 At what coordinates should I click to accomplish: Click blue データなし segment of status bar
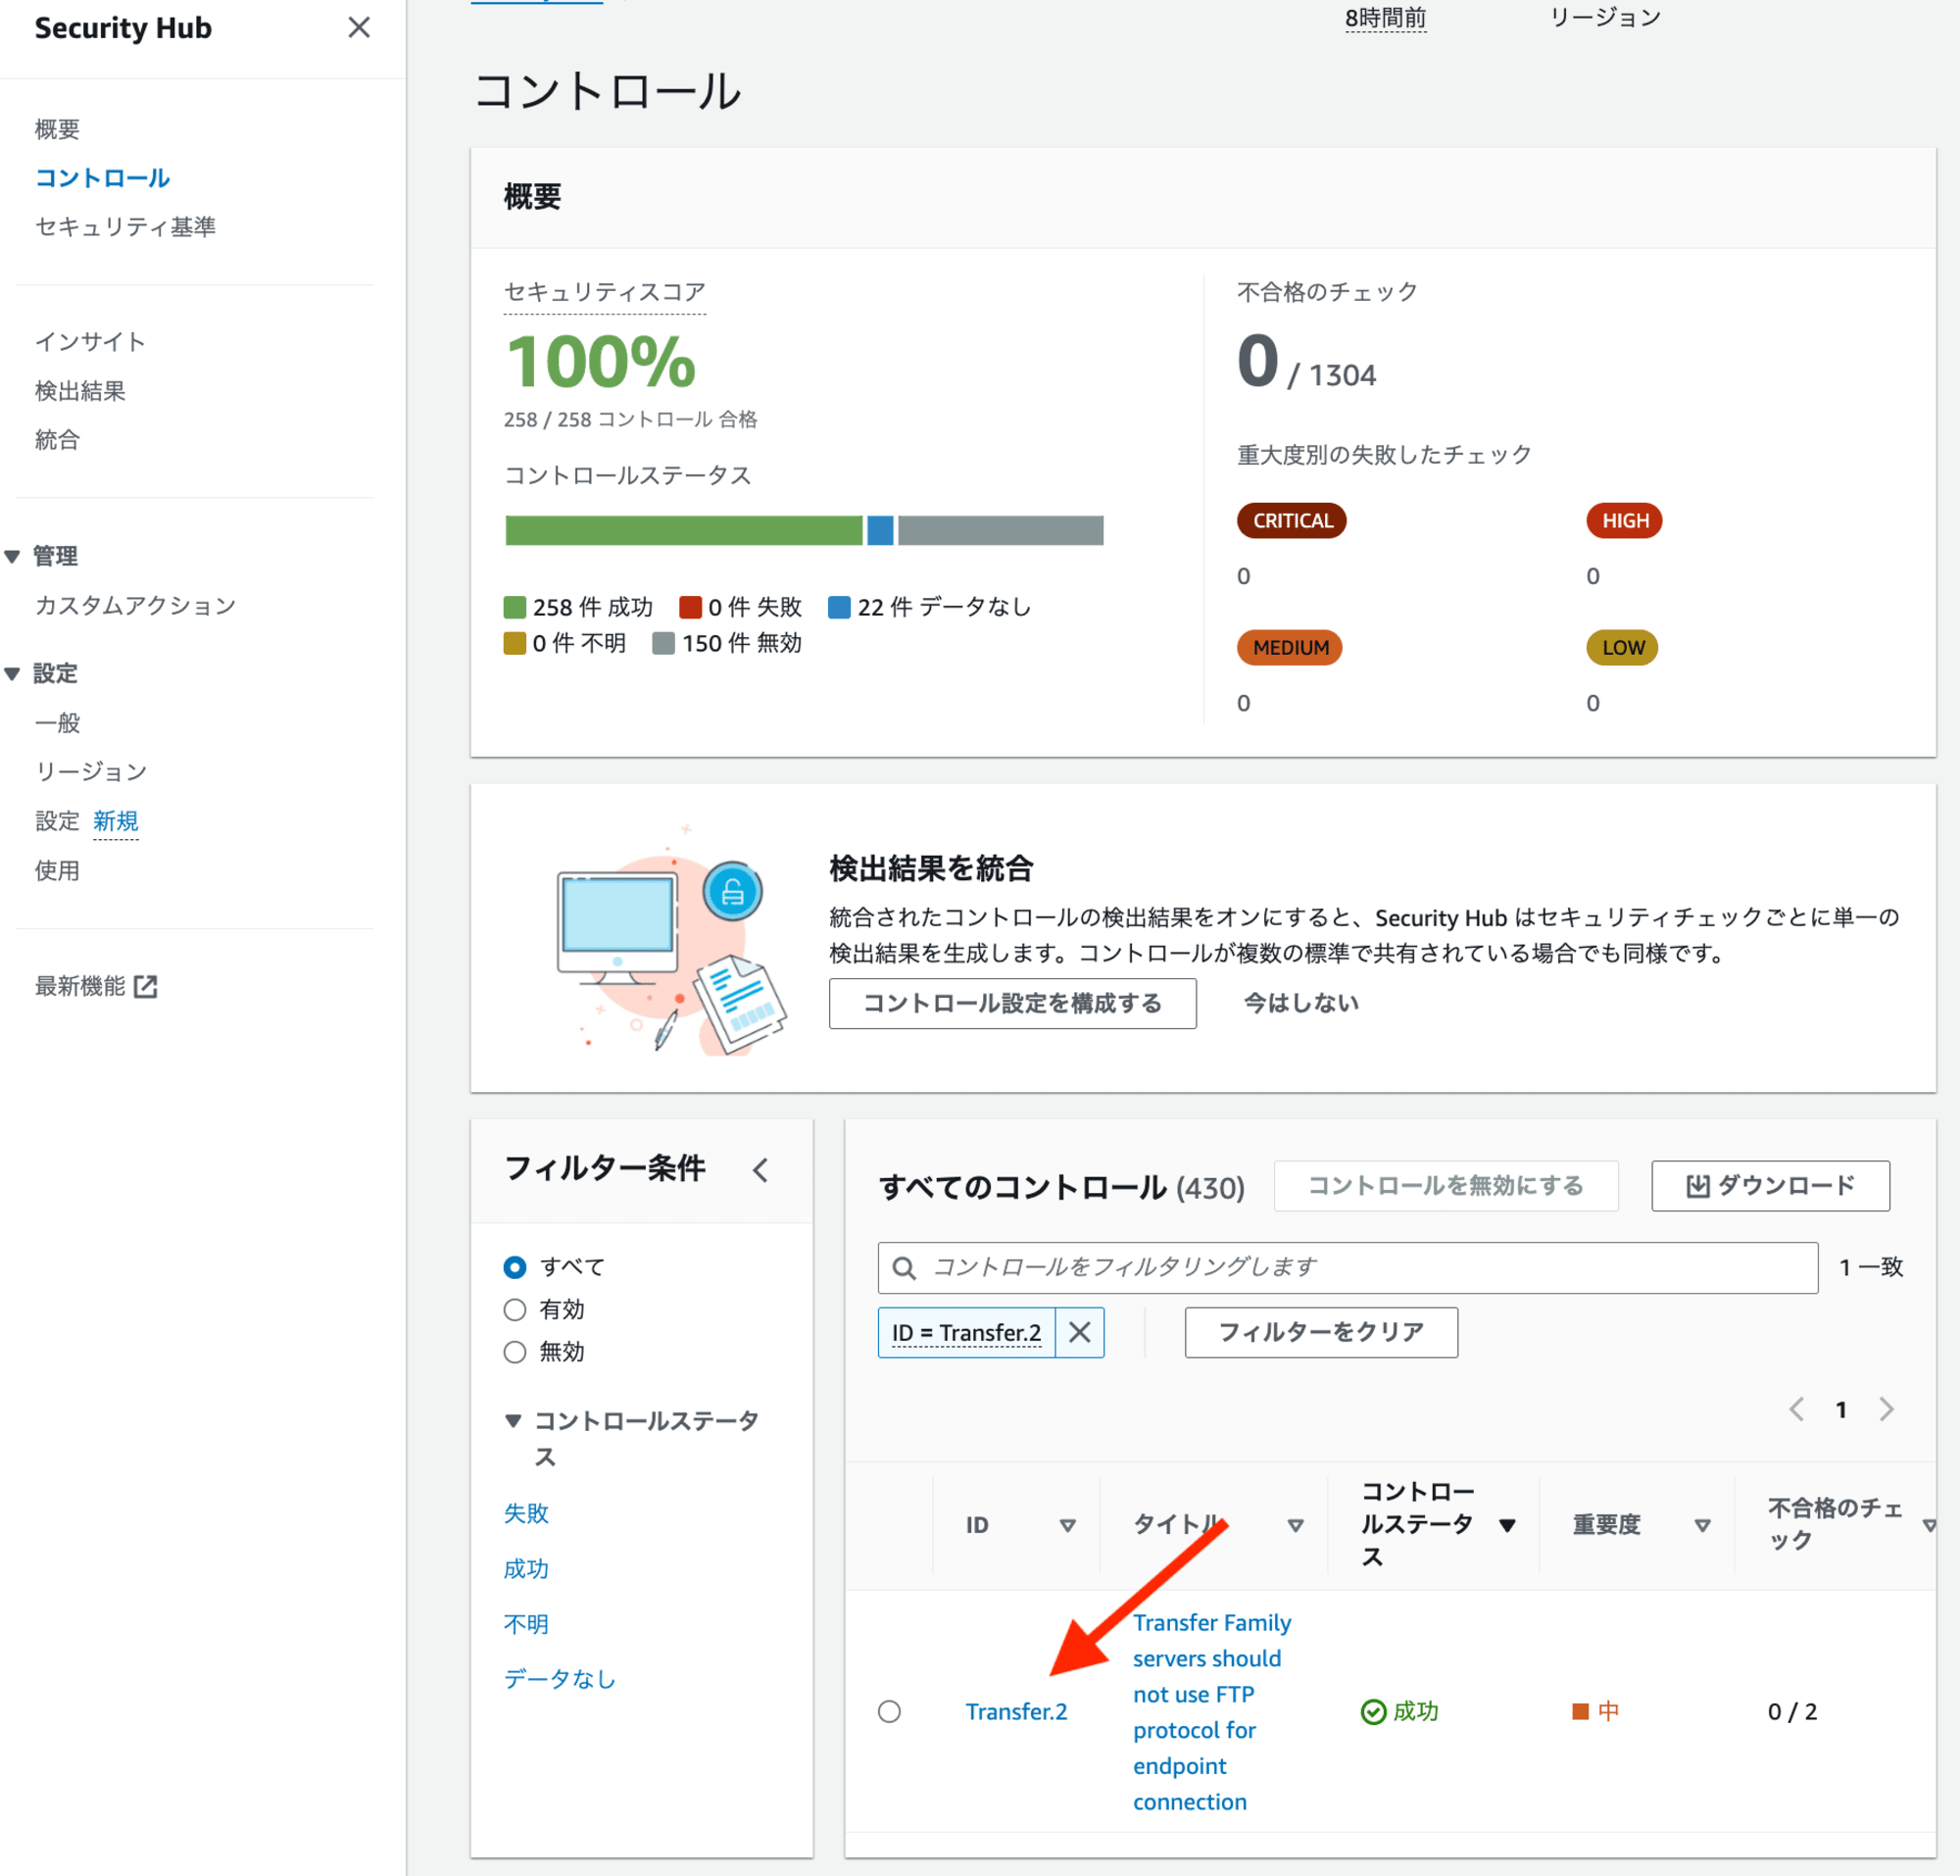coord(880,530)
